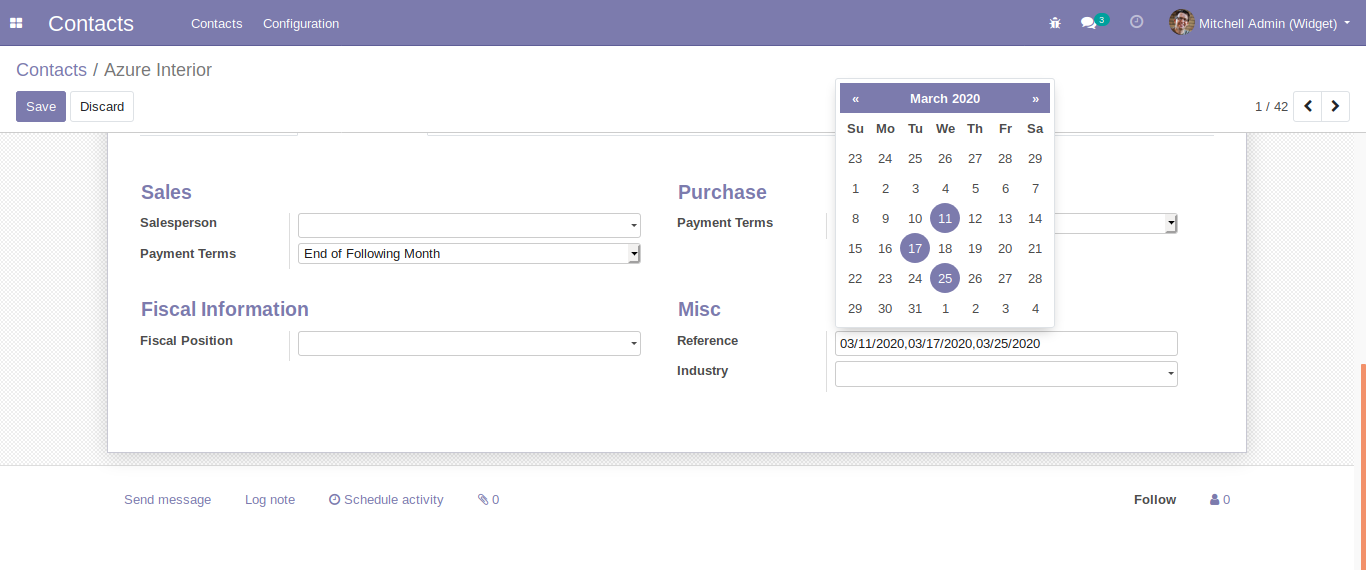Click the Reference date input field
The width and height of the screenshot is (1366, 570).
click(x=1005, y=344)
